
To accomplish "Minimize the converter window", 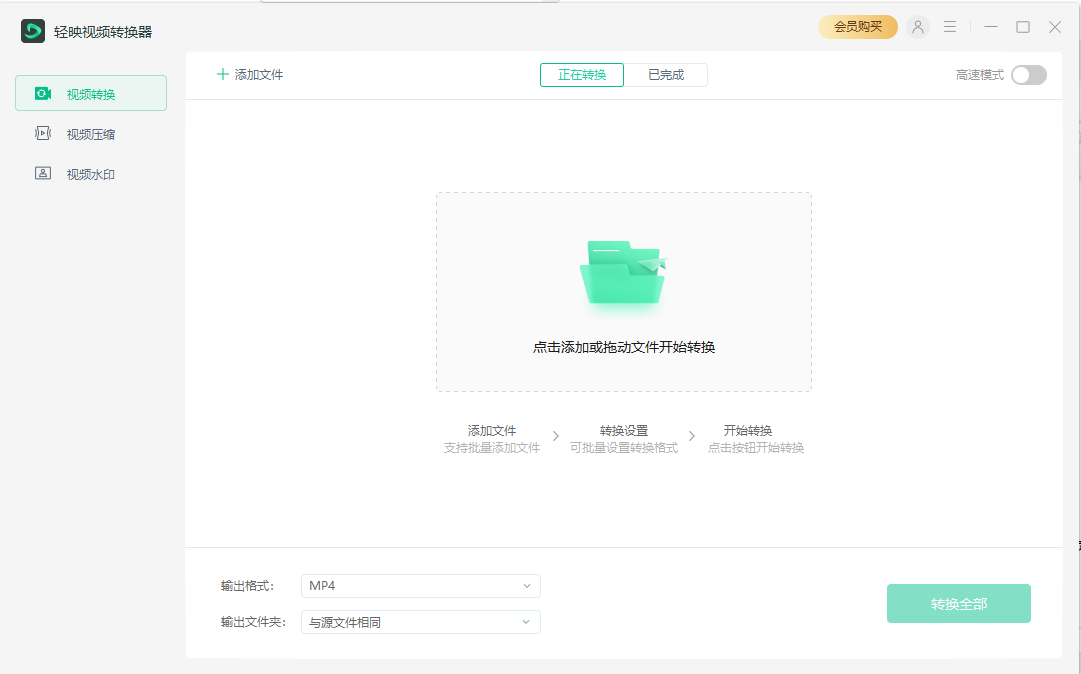I will (990, 27).
